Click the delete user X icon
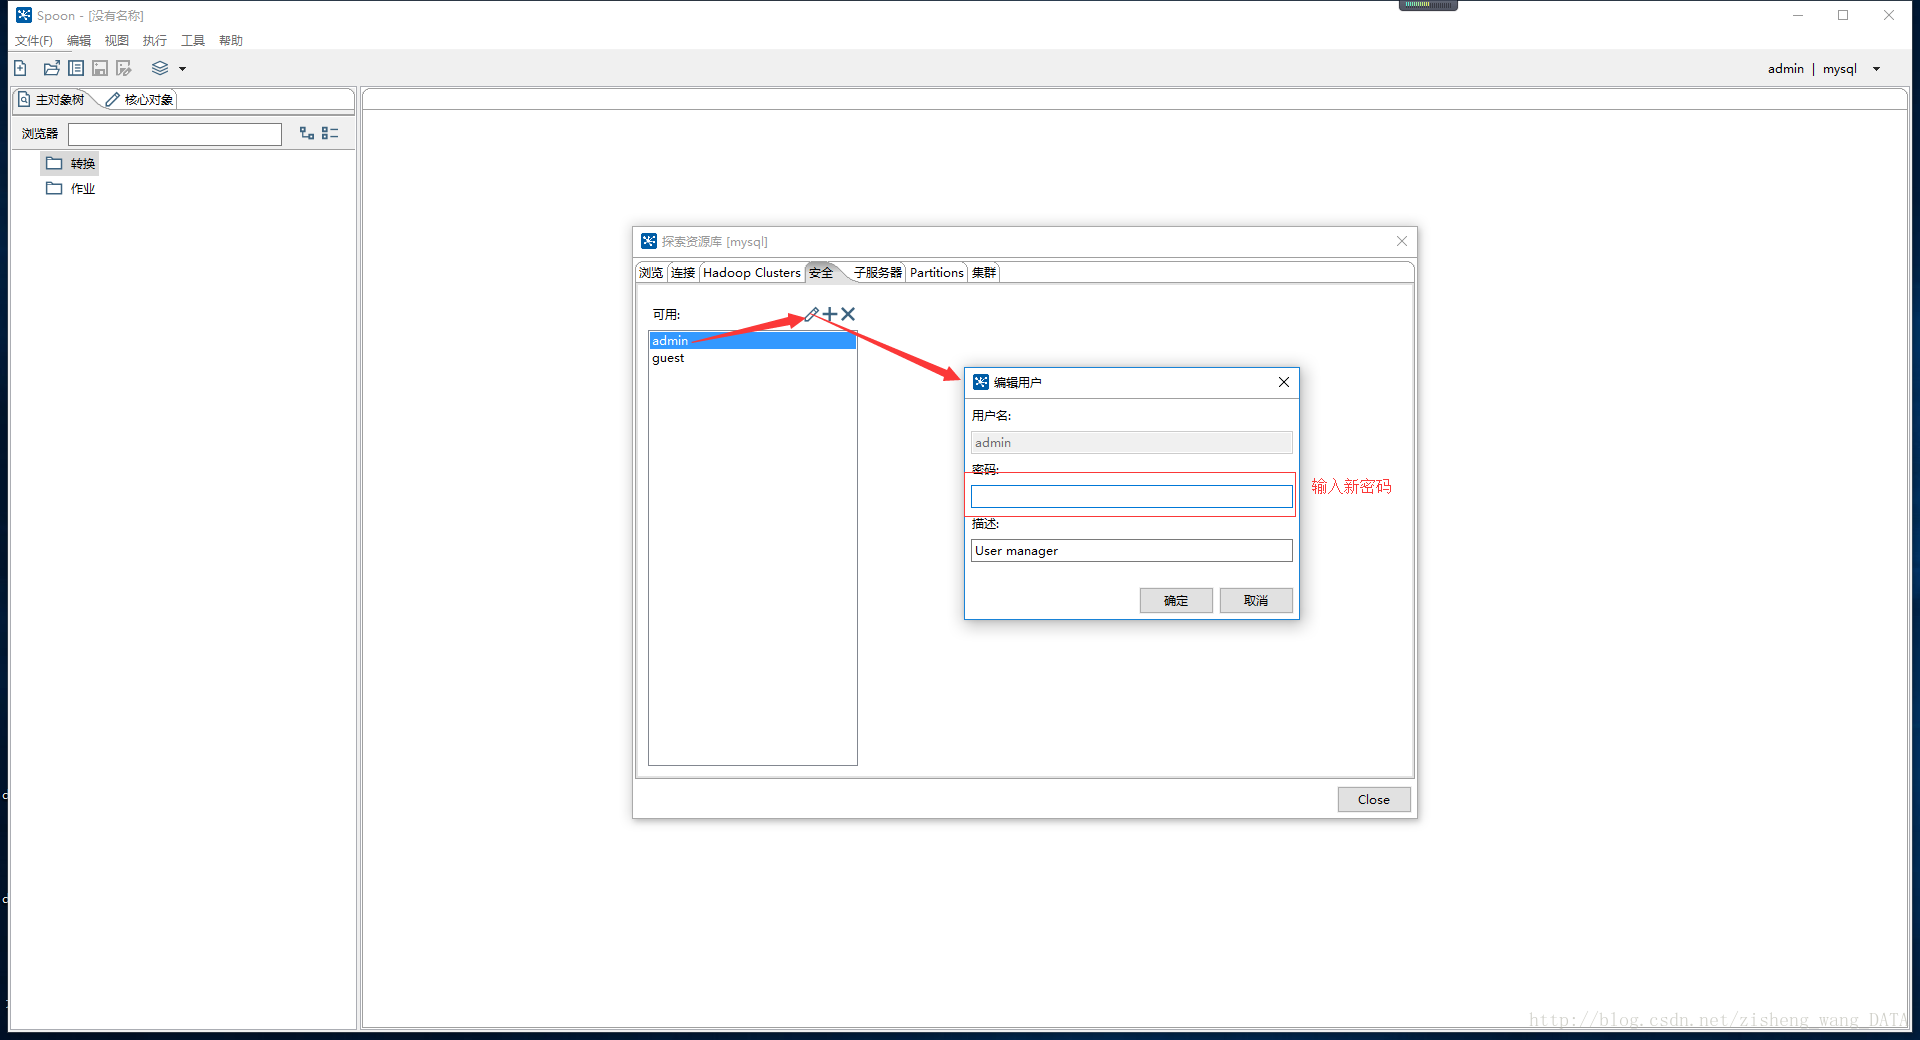Image resolution: width=1920 pixels, height=1040 pixels. (x=848, y=314)
